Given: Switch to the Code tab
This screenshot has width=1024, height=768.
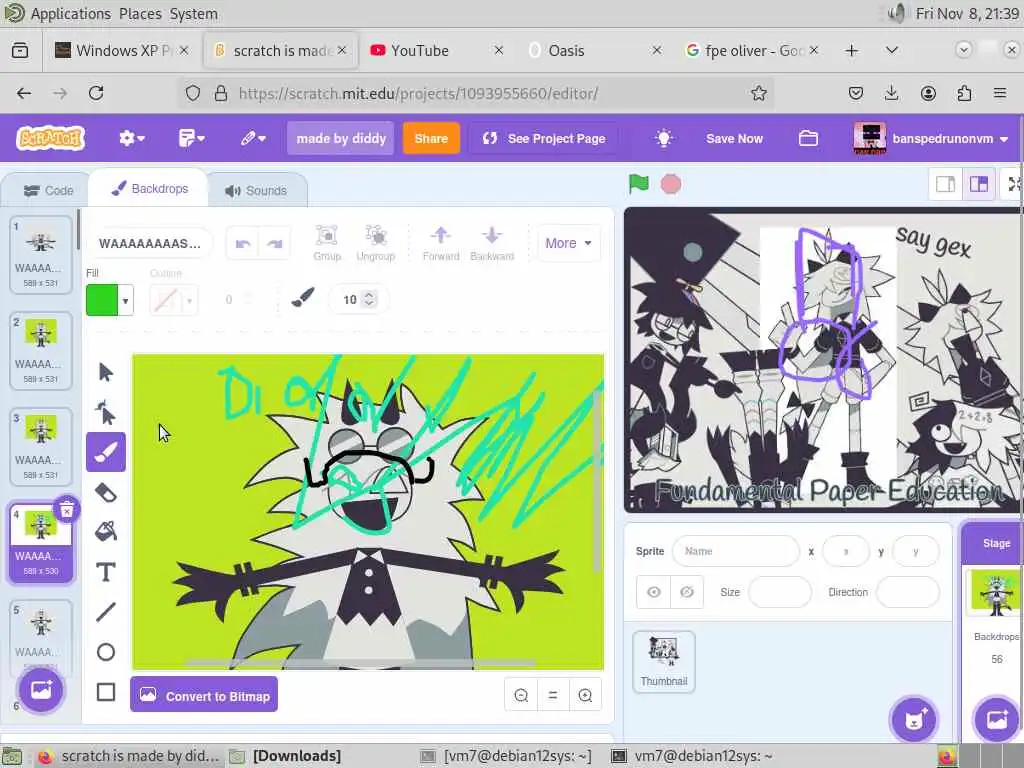Looking at the screenshot, I should (x=48, y=191).
